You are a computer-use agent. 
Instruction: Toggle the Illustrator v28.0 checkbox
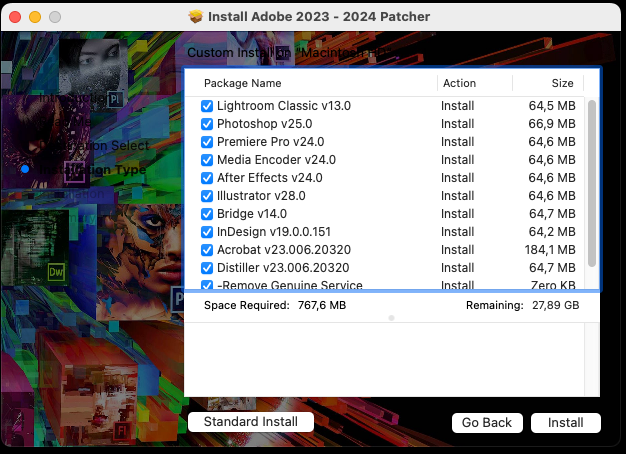coord(207,196)
